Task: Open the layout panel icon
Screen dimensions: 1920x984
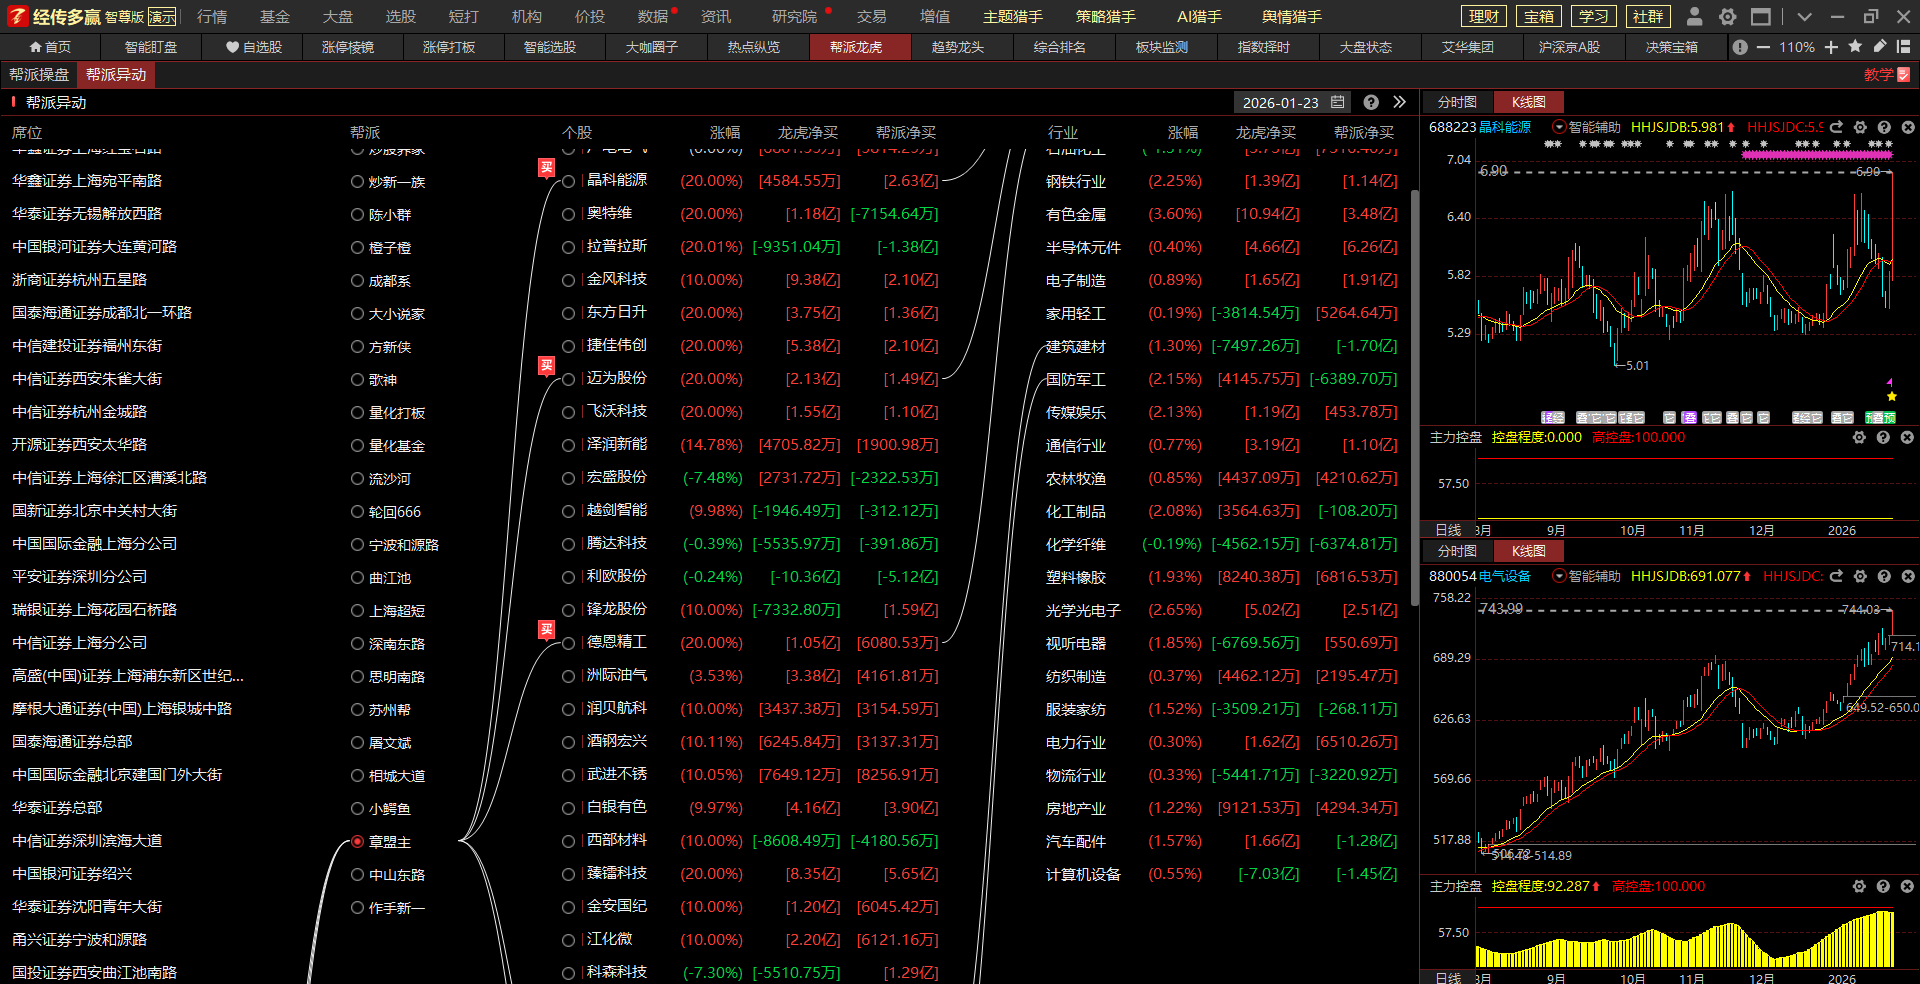Action: 1903,47
